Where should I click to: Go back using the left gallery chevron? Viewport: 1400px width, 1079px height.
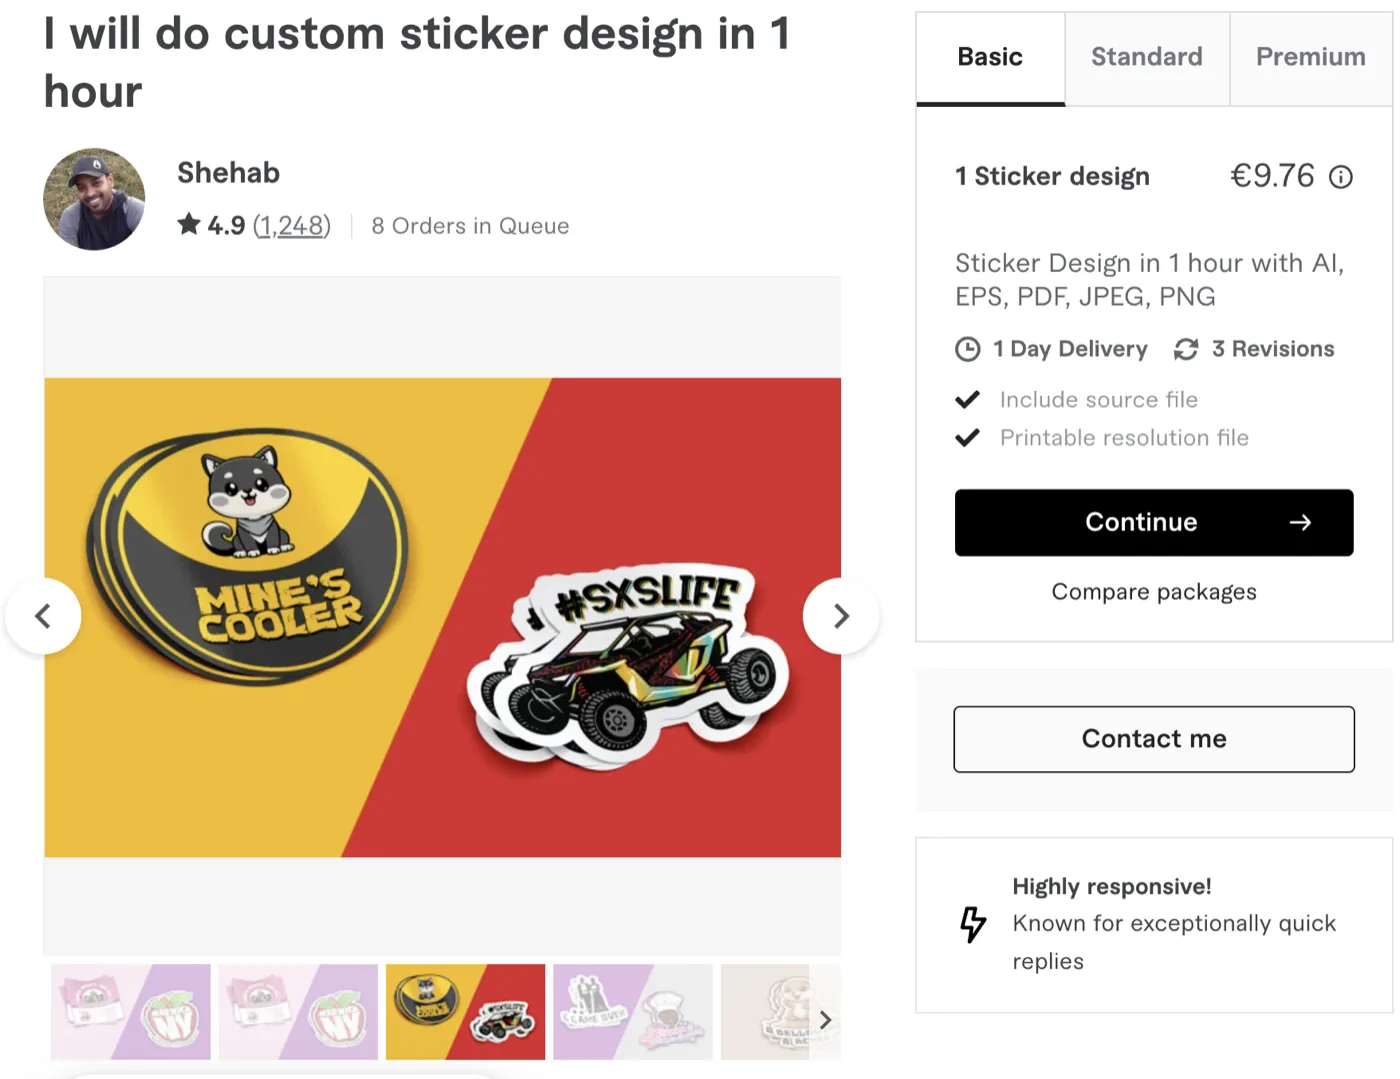pos(44,616)
